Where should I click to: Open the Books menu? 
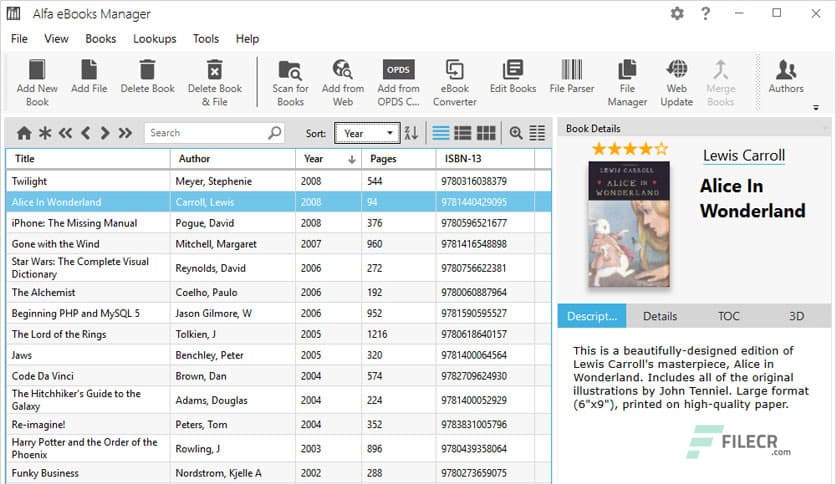[x=100, y=39]
